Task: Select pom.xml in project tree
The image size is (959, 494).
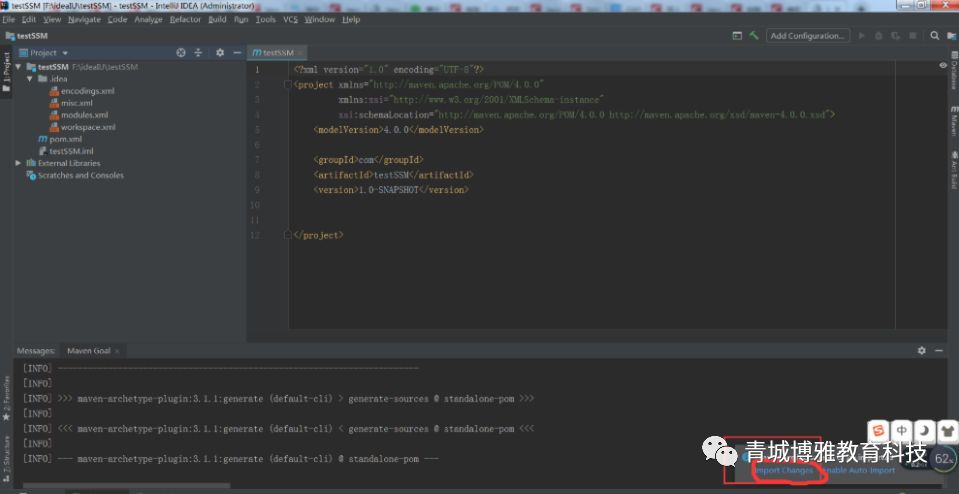Action: [x=60, y=139]
